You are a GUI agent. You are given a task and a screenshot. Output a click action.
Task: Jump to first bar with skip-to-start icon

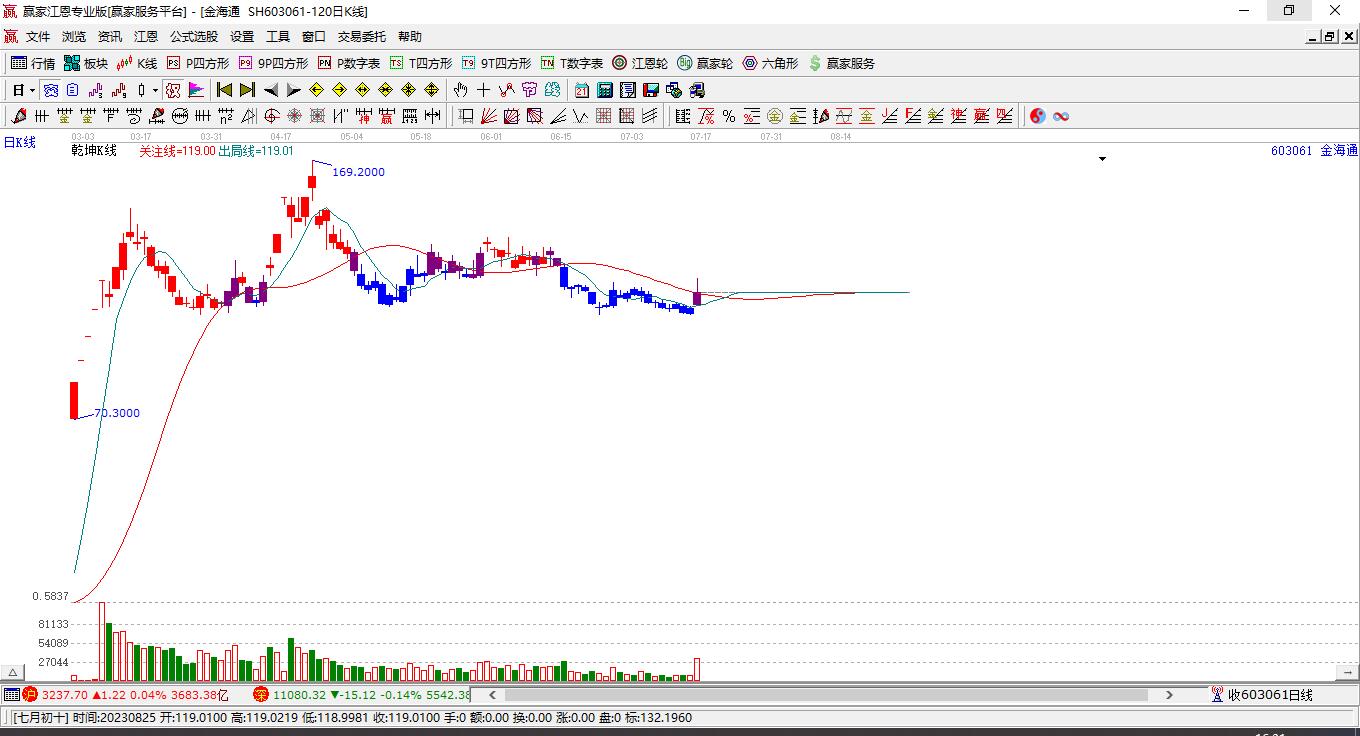tap(225, 90)
